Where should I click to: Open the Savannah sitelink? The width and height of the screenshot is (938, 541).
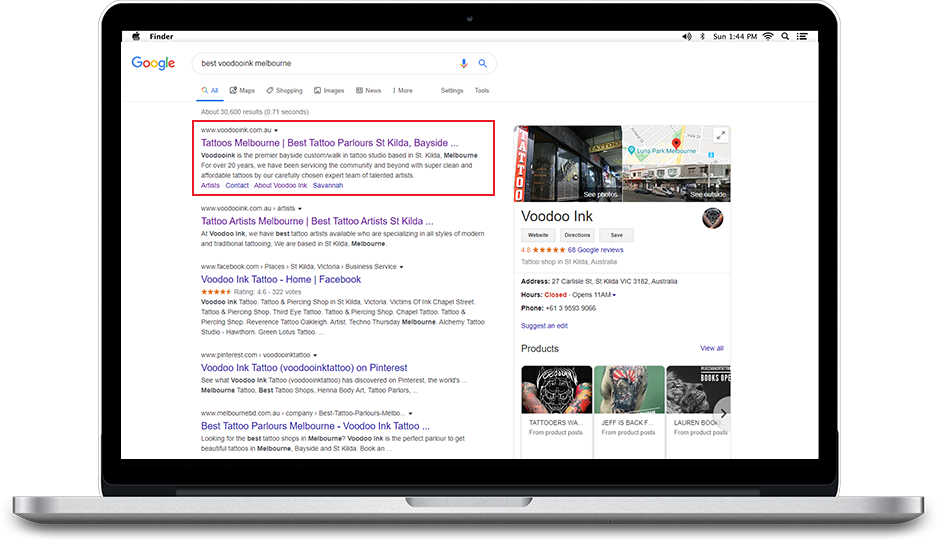tap(328, 186)
